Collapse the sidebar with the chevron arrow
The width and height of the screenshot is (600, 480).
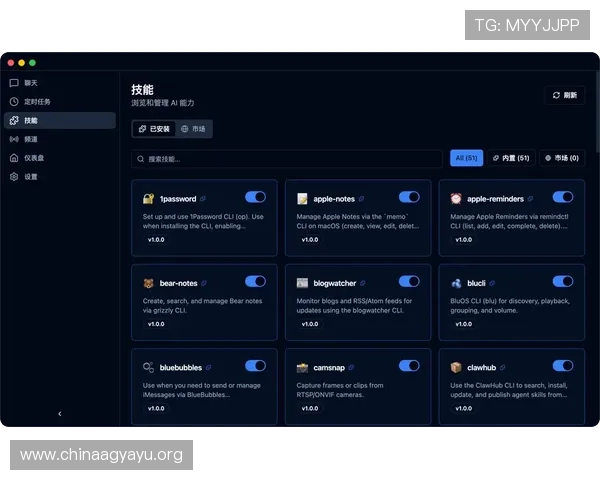click(60, 413)
